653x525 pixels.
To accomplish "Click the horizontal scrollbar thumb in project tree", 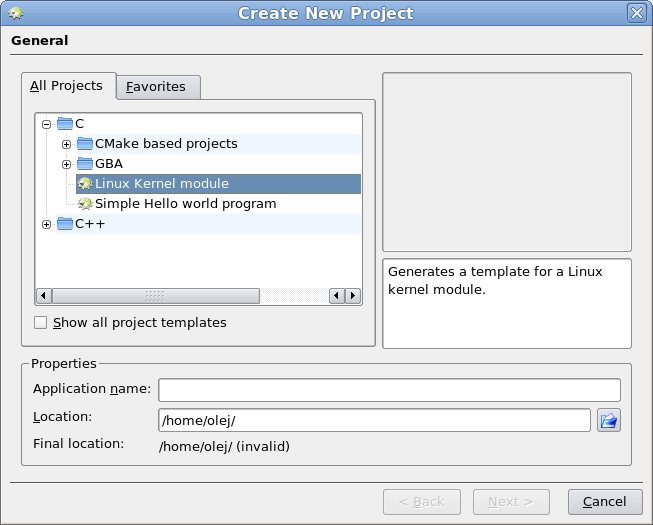I will 156,296.
